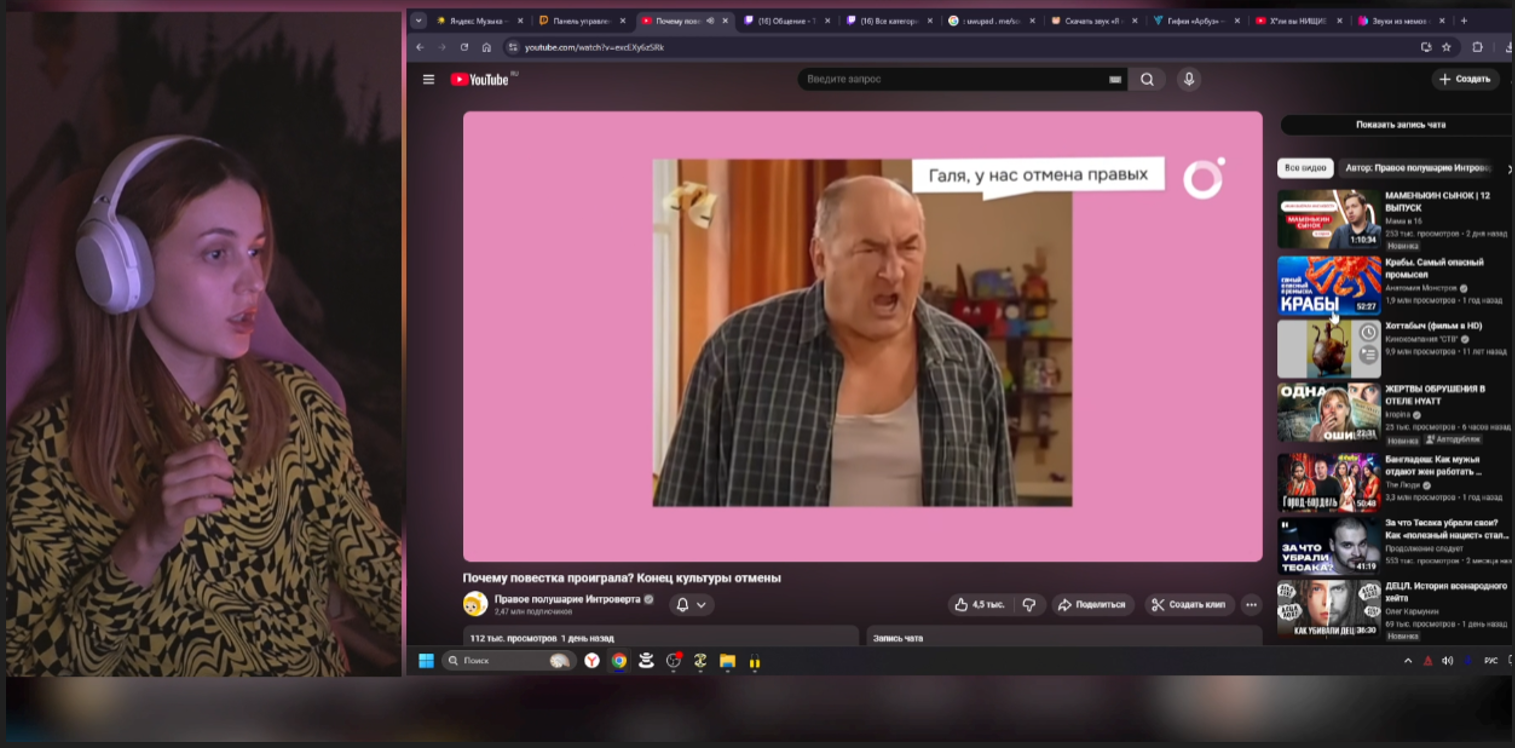Select the Автор: Правое полушарие Интроверта chip
1515x748 pixels.
point(1418,169)
